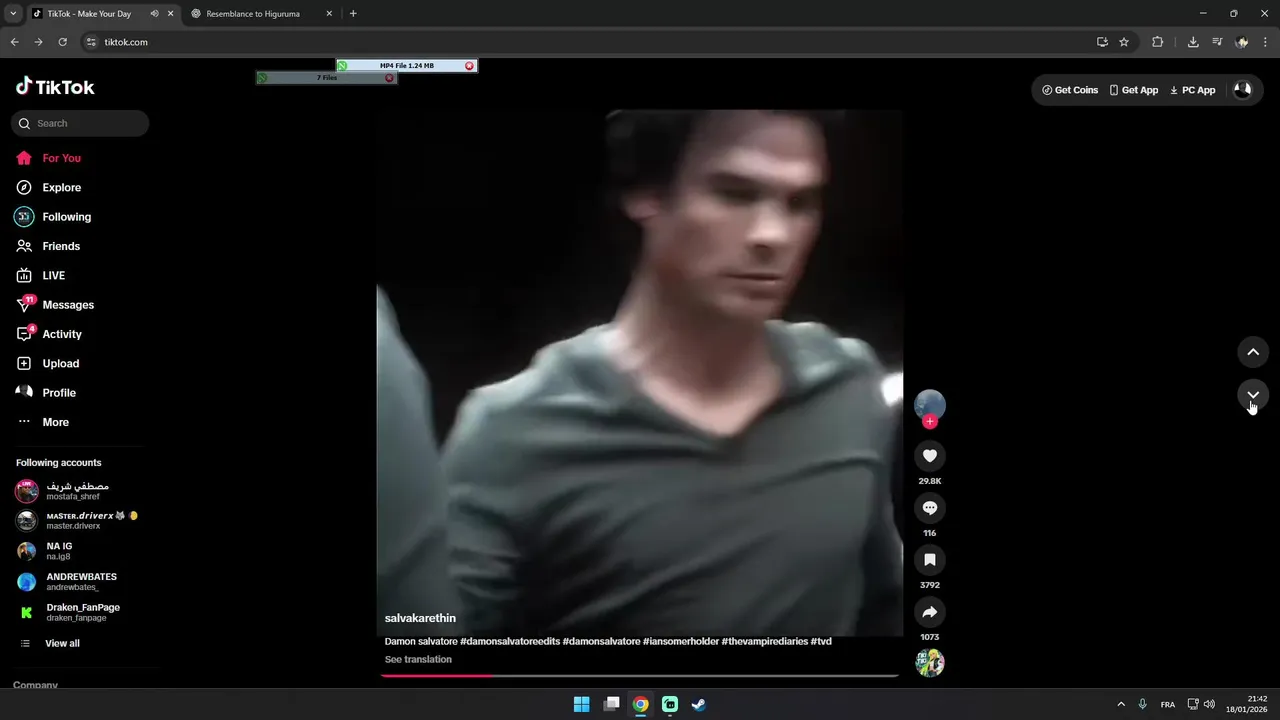The width and height of the screenshot is (1280, 720).
Task: Click the #damonsalvatoreedits hashtag
Action: coord(510,641)
